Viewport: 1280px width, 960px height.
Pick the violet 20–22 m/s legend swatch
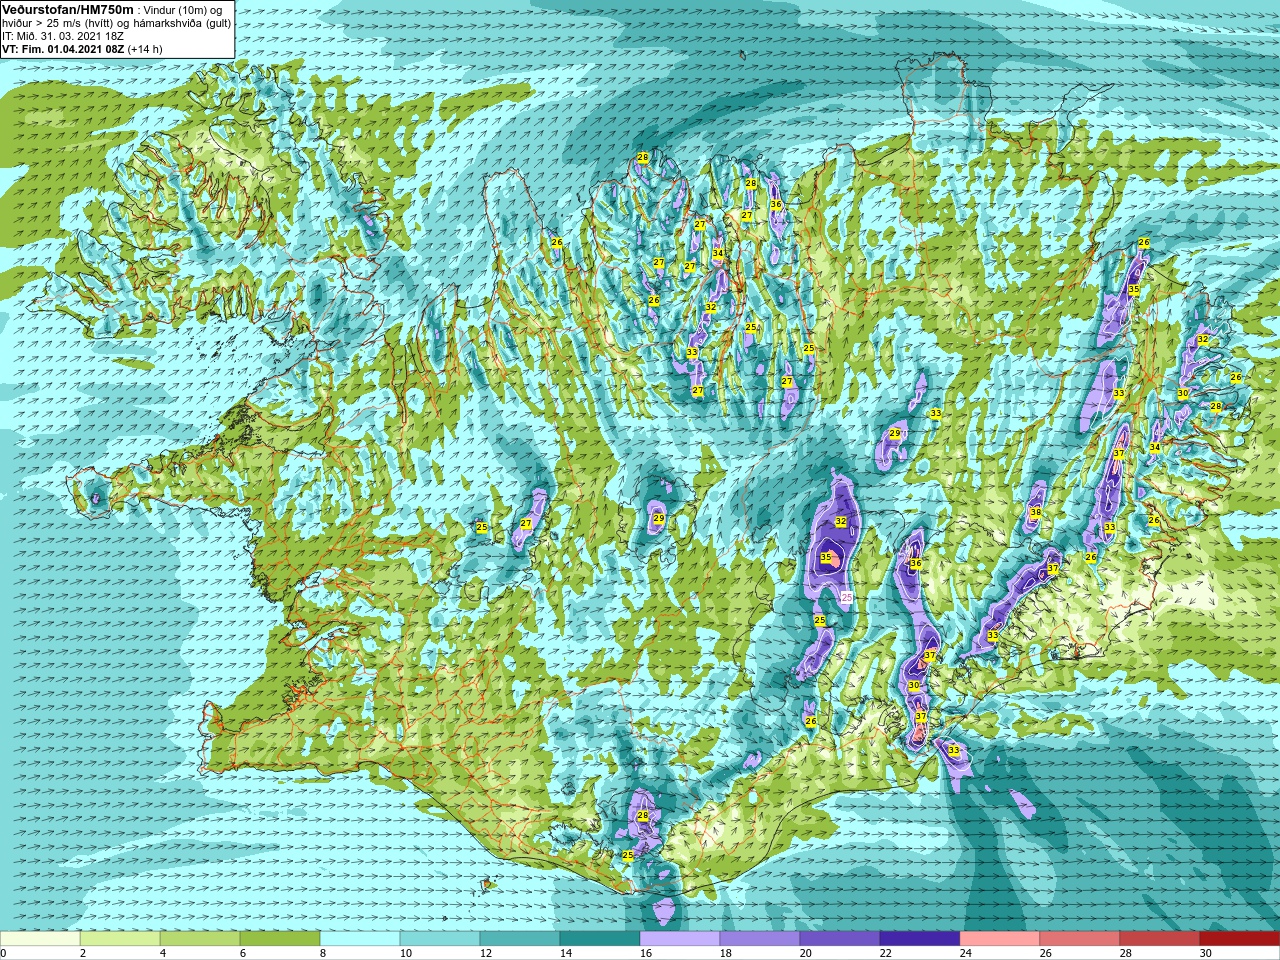click(x=840, y=939)
